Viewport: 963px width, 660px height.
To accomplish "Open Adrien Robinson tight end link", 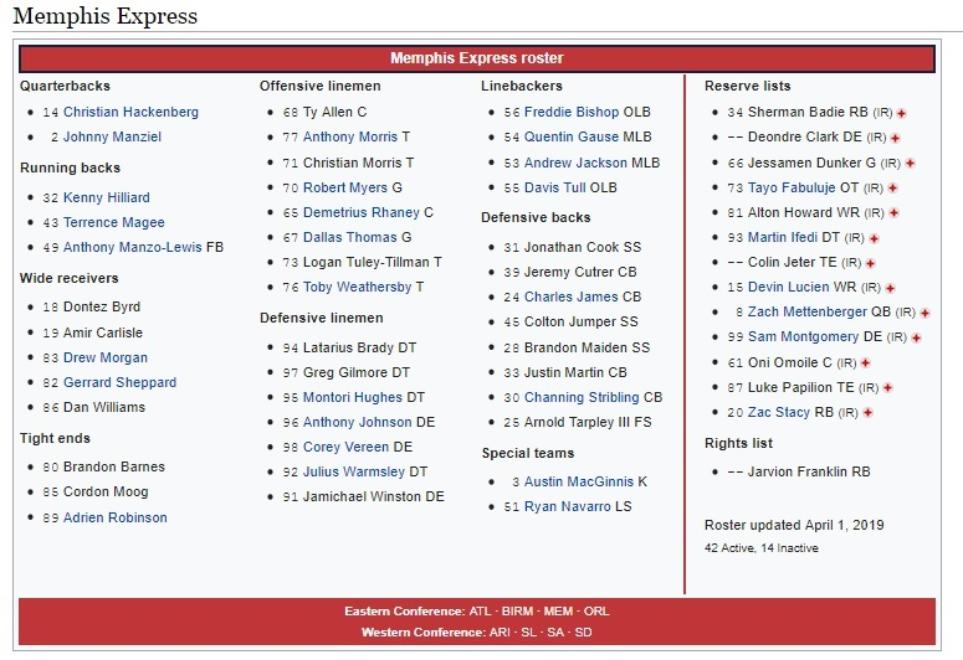I will 115,518.
